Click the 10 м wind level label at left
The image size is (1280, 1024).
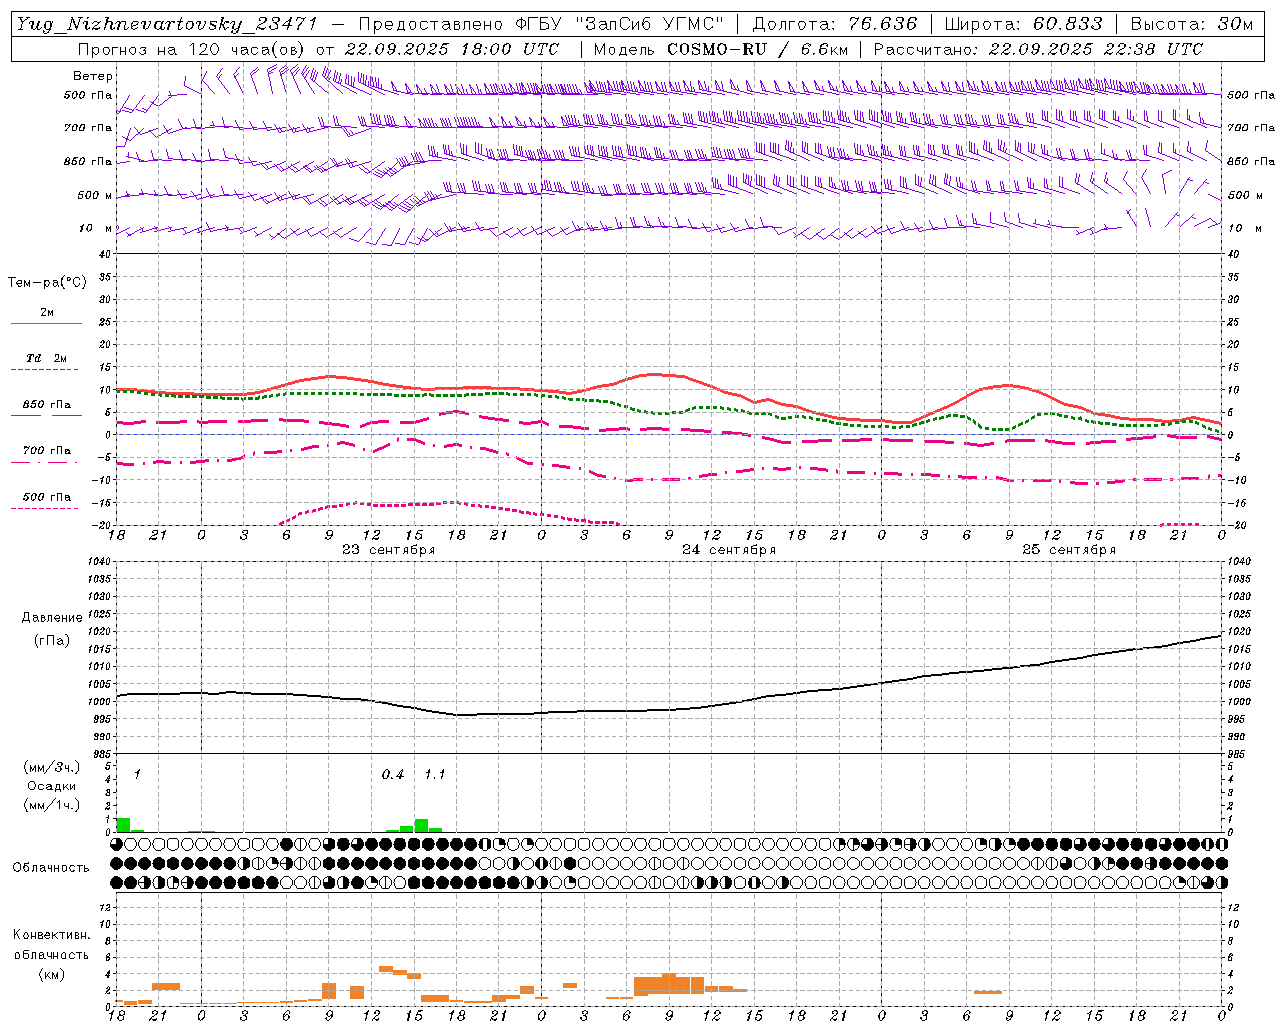coord(96,228)
